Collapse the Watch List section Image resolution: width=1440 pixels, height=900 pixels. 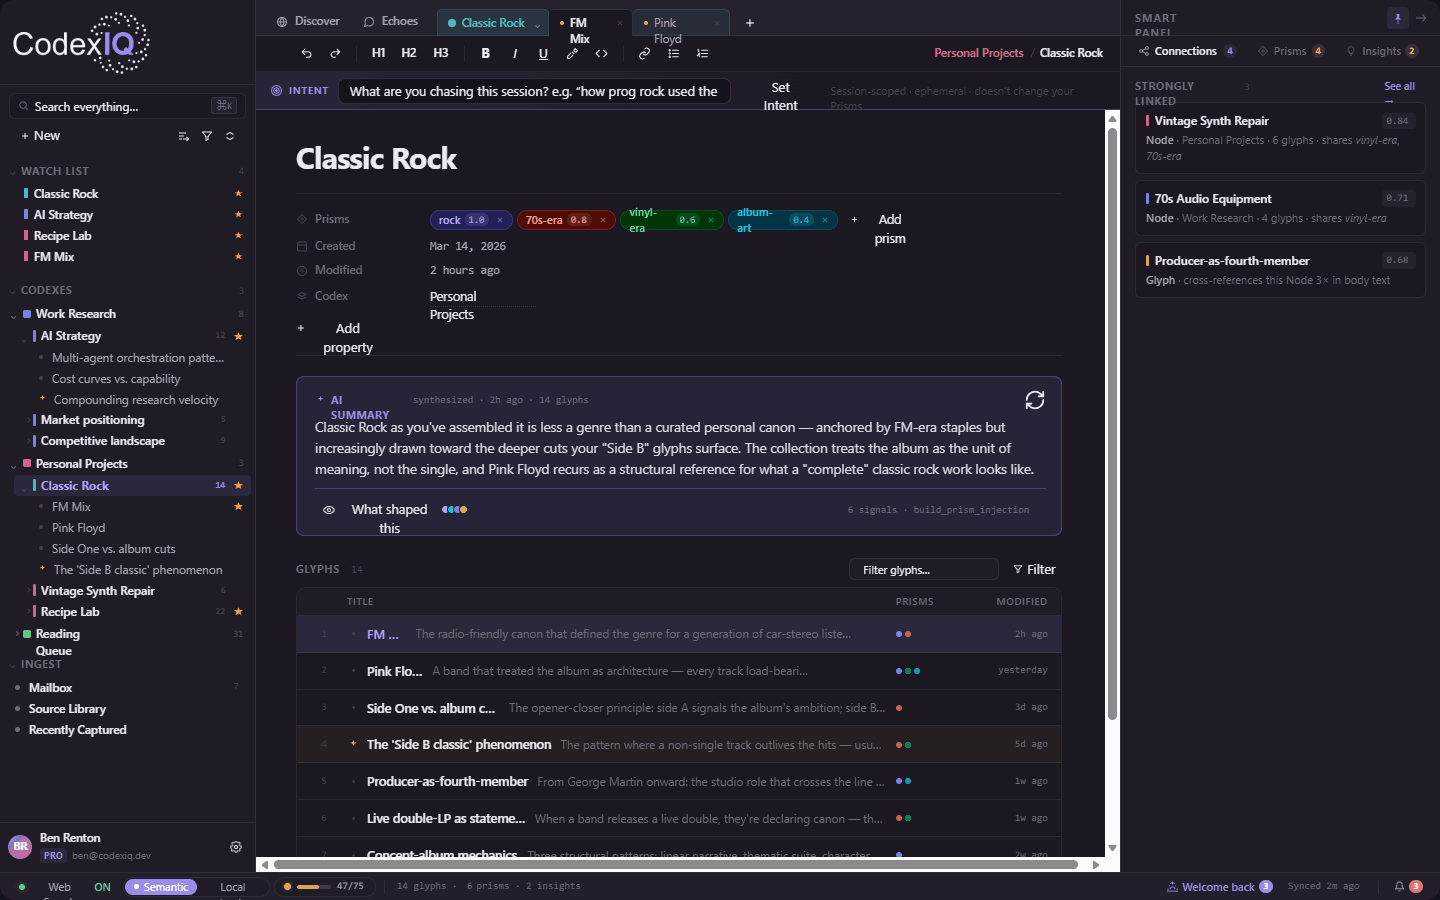tap(12, 172)
